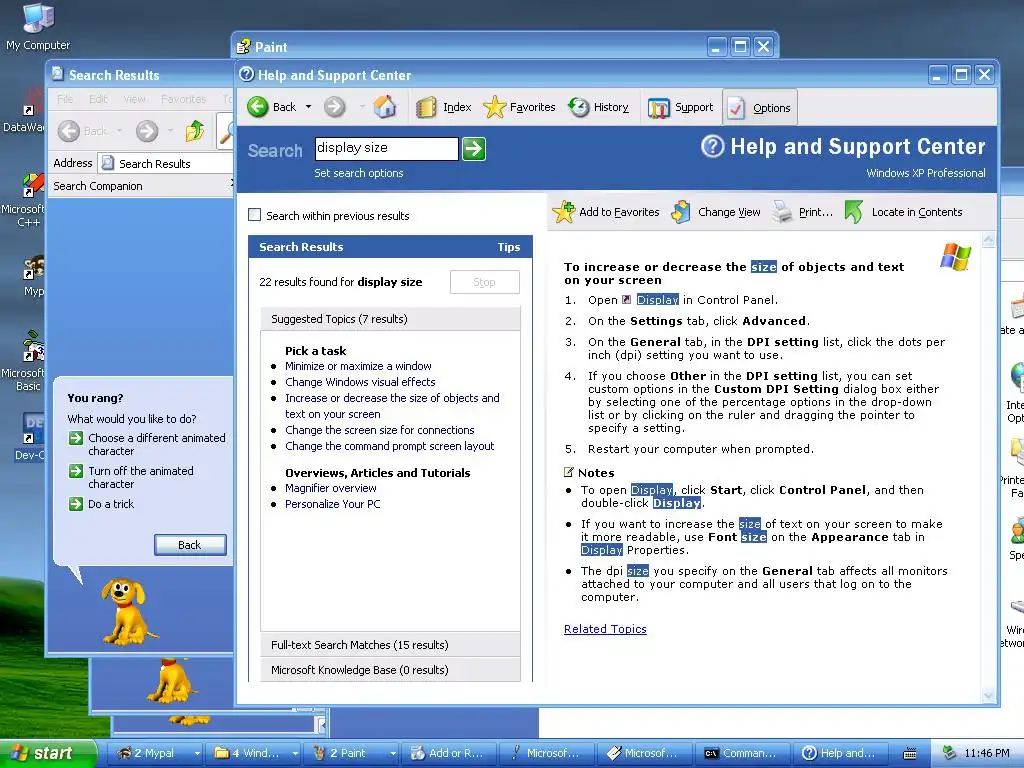Click on-screen keyboard icon in taskbar
Screen dimensions: 1024x768
pyautogui.click(x=909, y=754)
